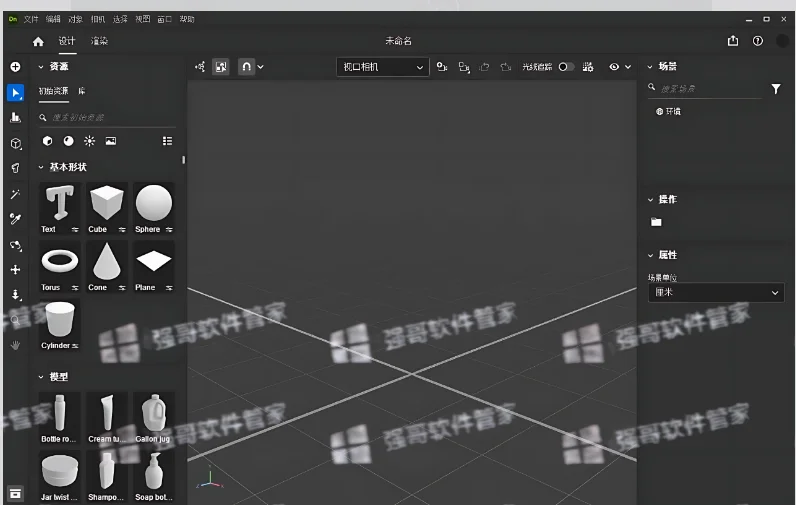
Task: Open the 对象 menu
Action: coord(75,19)
